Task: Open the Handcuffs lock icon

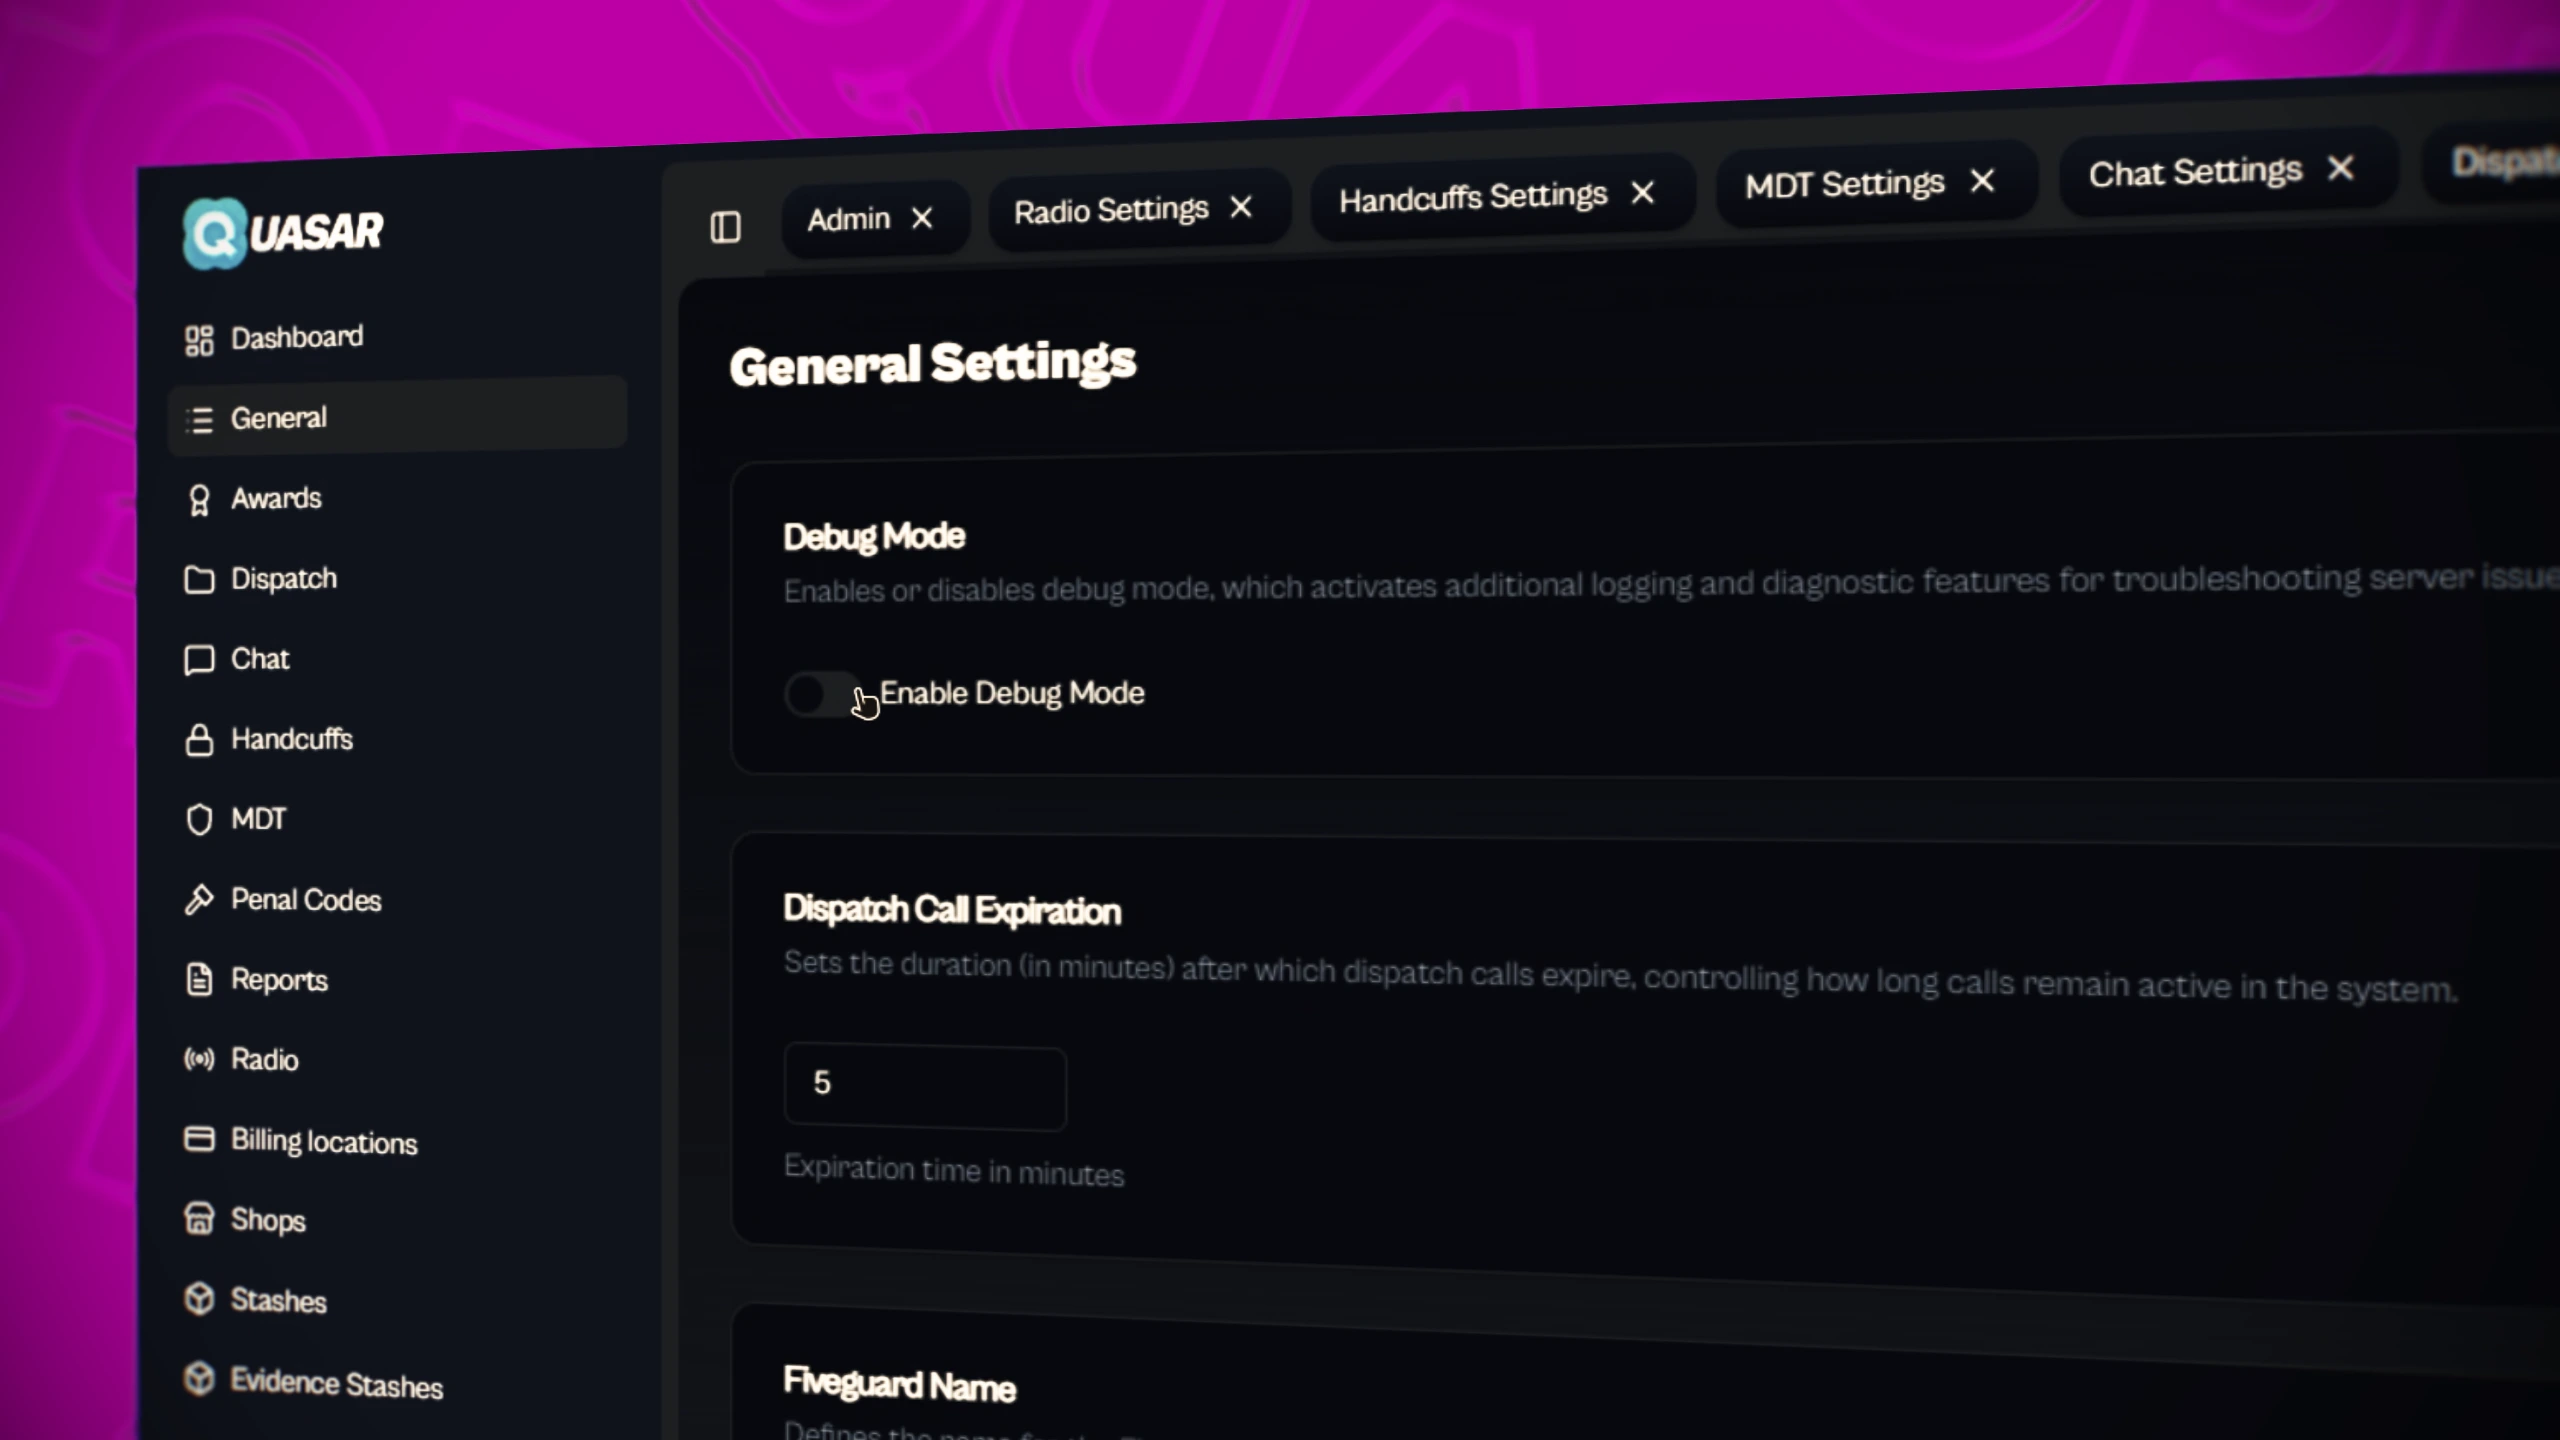Action: click(x=199, y=740)
